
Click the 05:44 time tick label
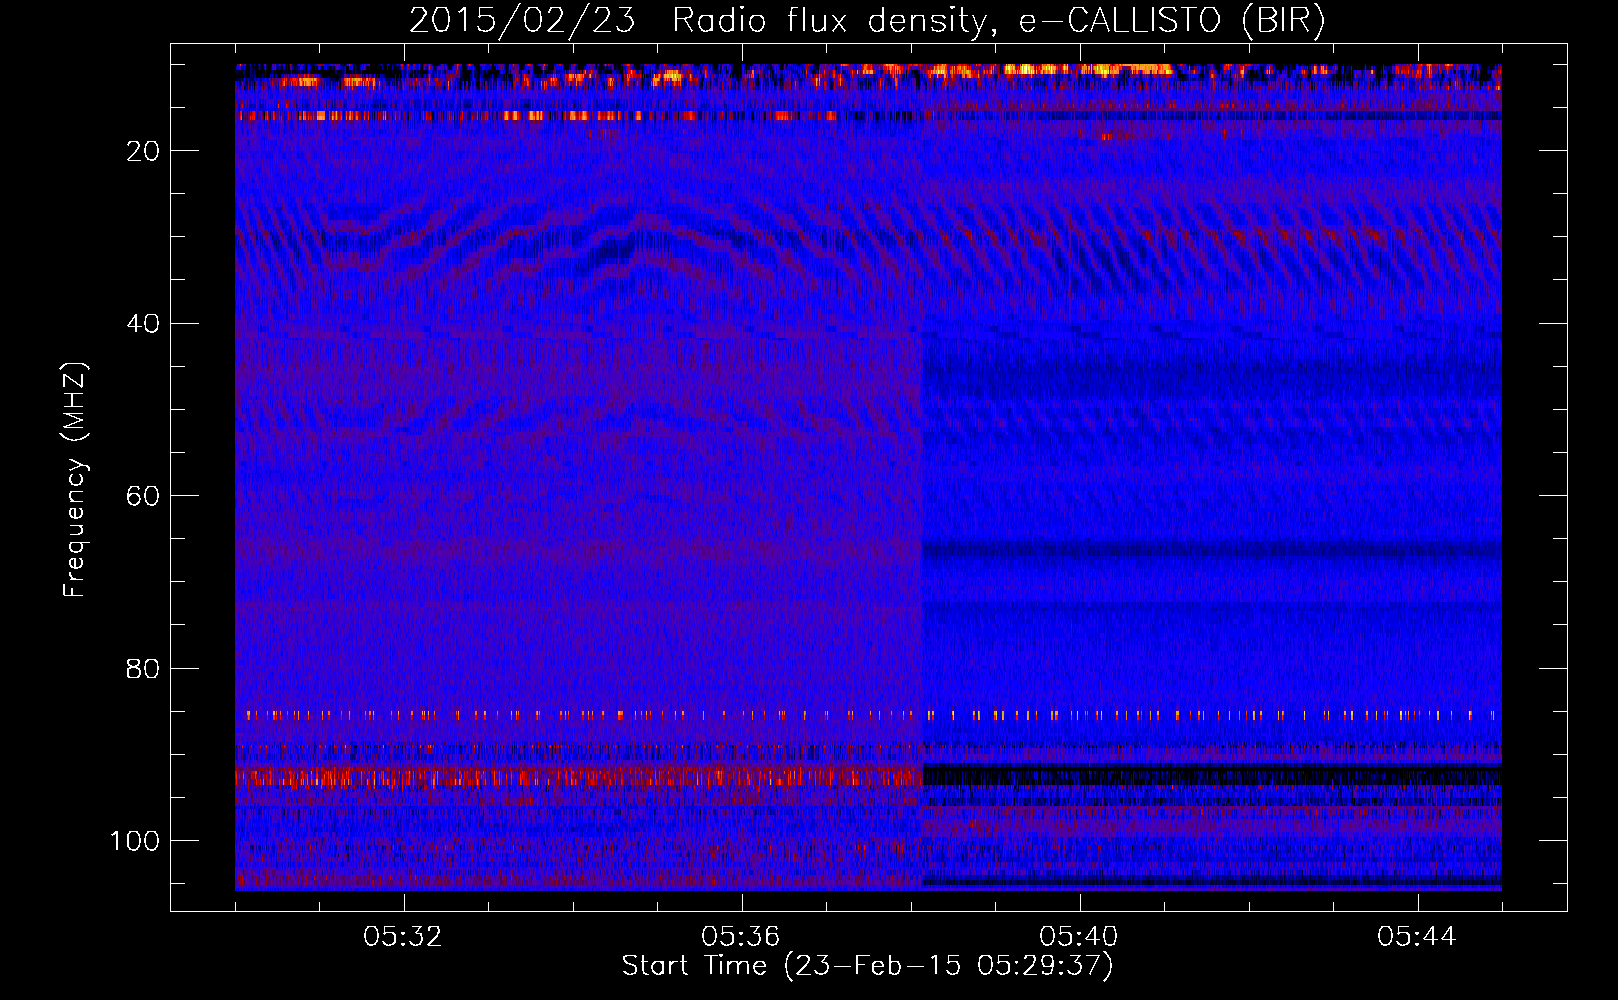[x=1417, y=937]
